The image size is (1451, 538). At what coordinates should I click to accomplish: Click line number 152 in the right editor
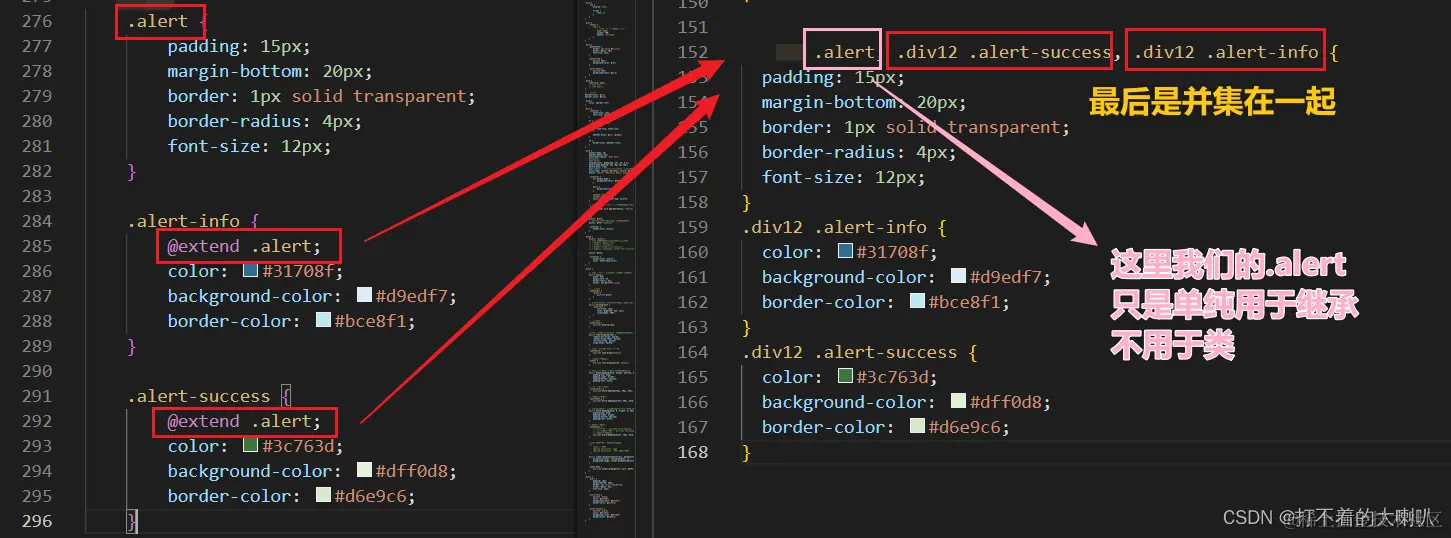[x=692, y=52]
